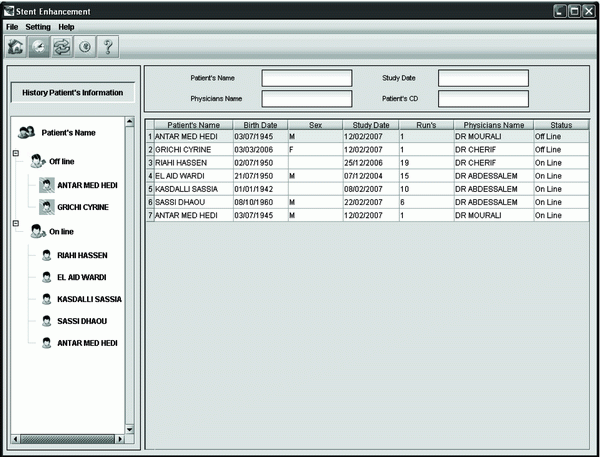Screen dimensions: 600x457
Task: Sort by Sex column header
Action: 316,125
